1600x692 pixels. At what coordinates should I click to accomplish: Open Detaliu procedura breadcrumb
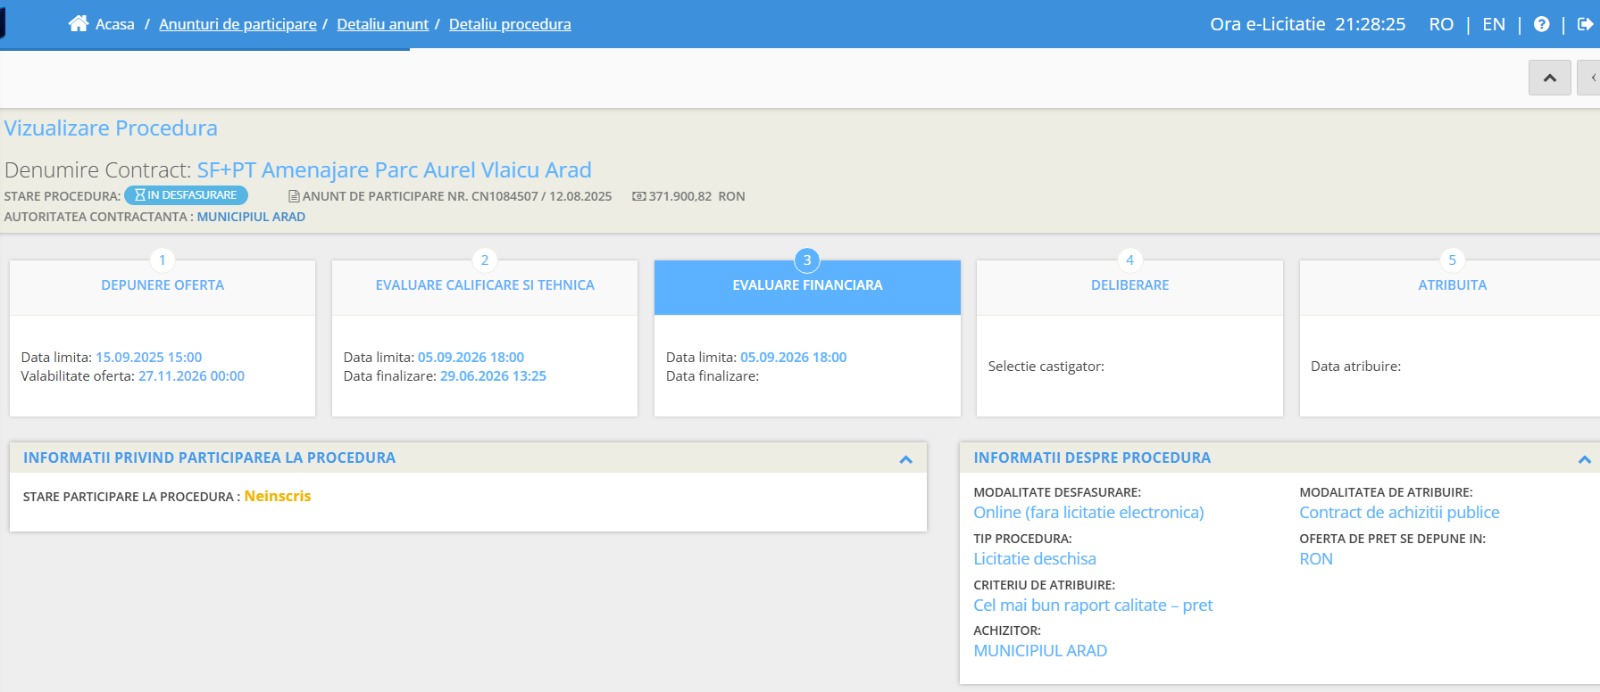(510, 24)
